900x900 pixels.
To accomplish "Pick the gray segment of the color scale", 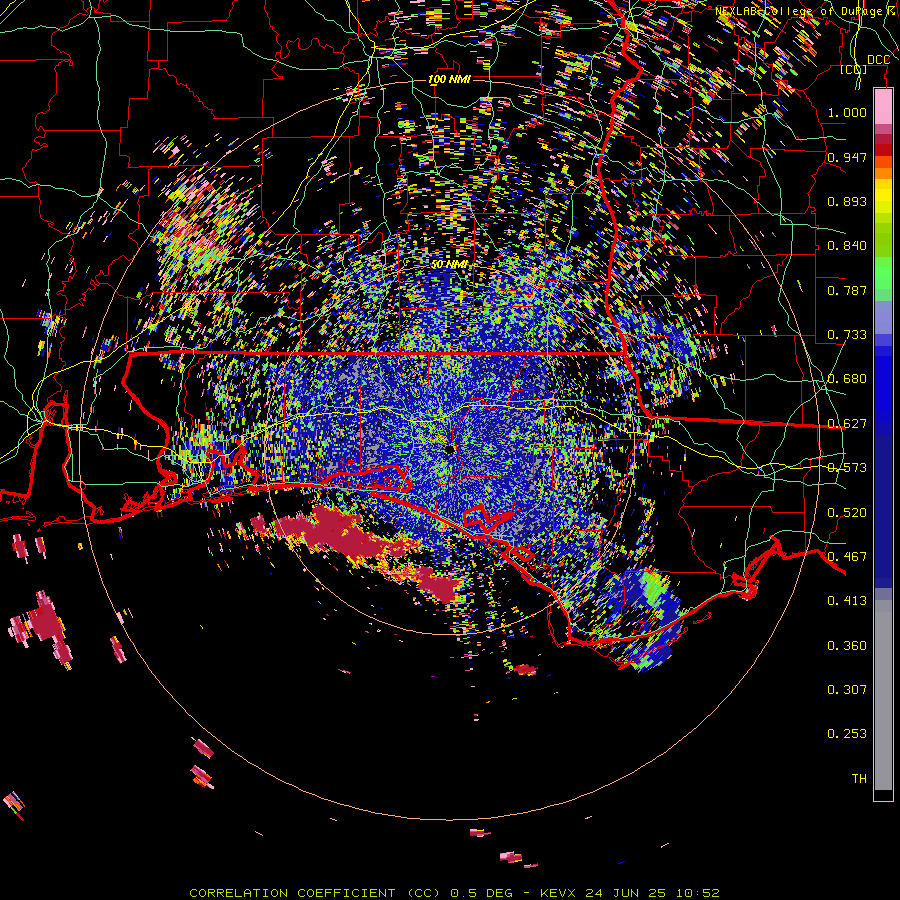I will (883, 695).
